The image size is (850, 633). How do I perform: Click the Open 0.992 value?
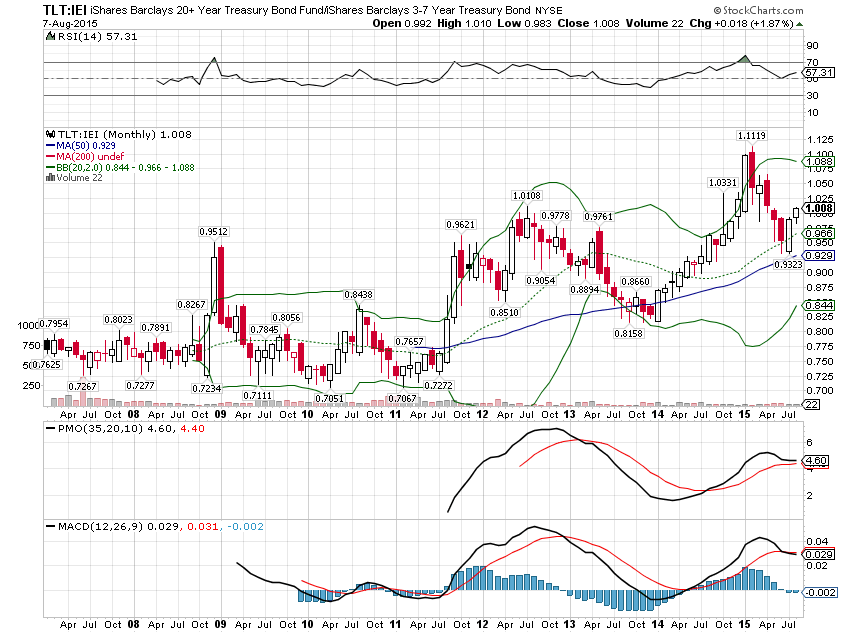tap(402, 24)
